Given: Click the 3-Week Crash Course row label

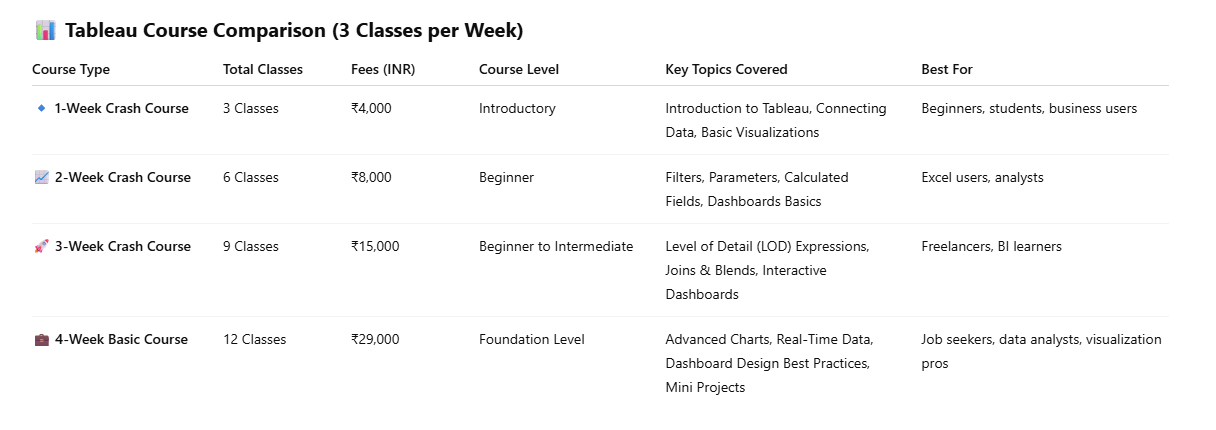Looking at the screenshot, I should point(122,246).
